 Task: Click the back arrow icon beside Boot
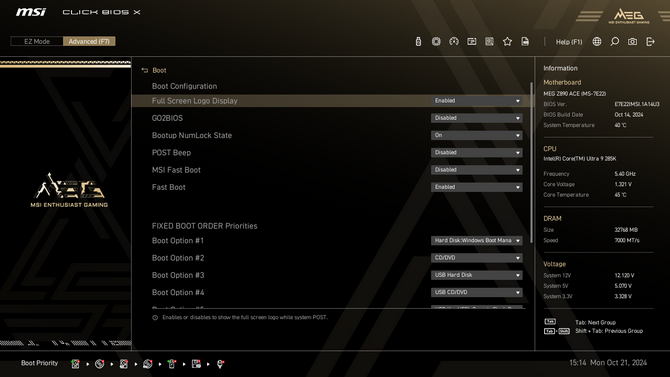[x=144, y=70]
